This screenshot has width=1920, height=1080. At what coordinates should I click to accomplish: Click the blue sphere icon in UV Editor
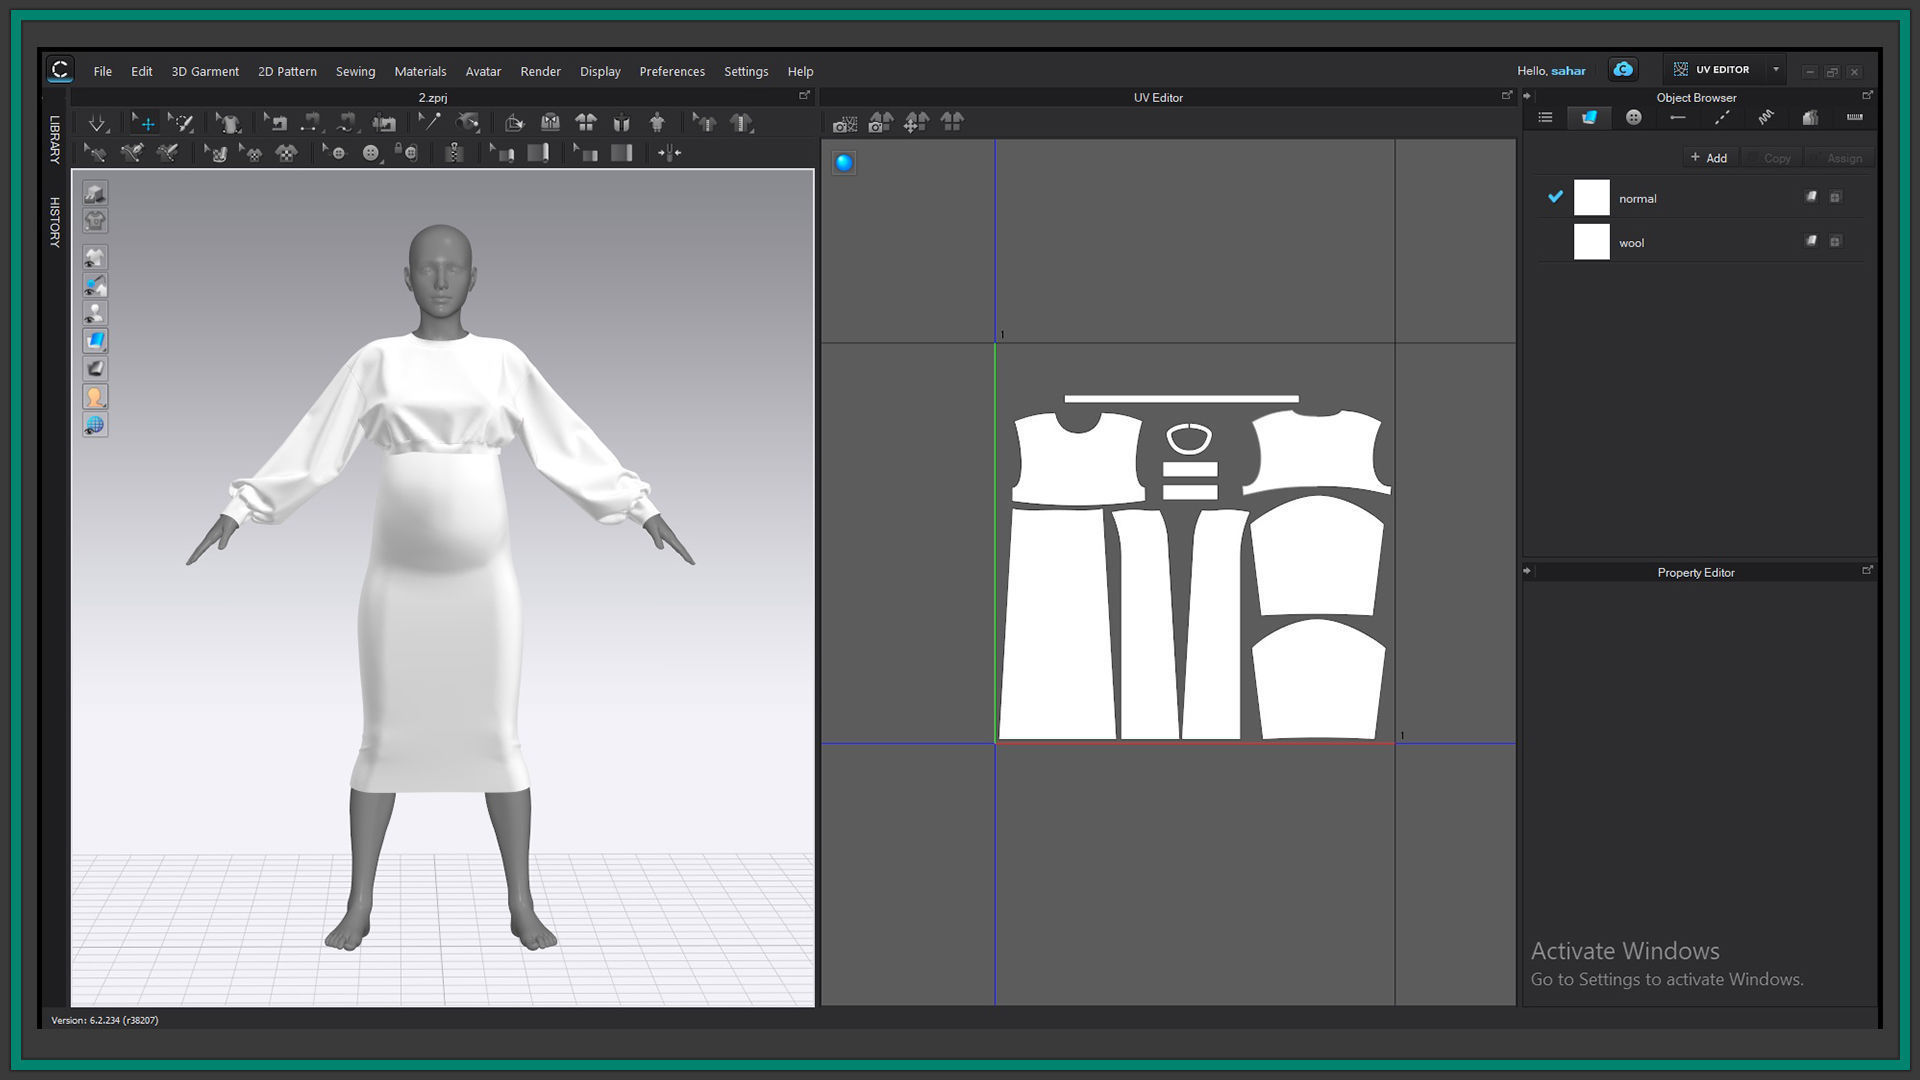pyautogui.click(x=844, y=163)
